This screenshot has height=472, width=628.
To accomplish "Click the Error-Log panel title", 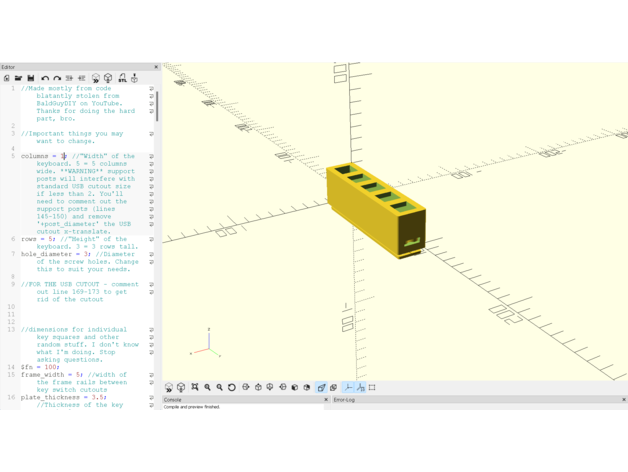I will point(344,400).
